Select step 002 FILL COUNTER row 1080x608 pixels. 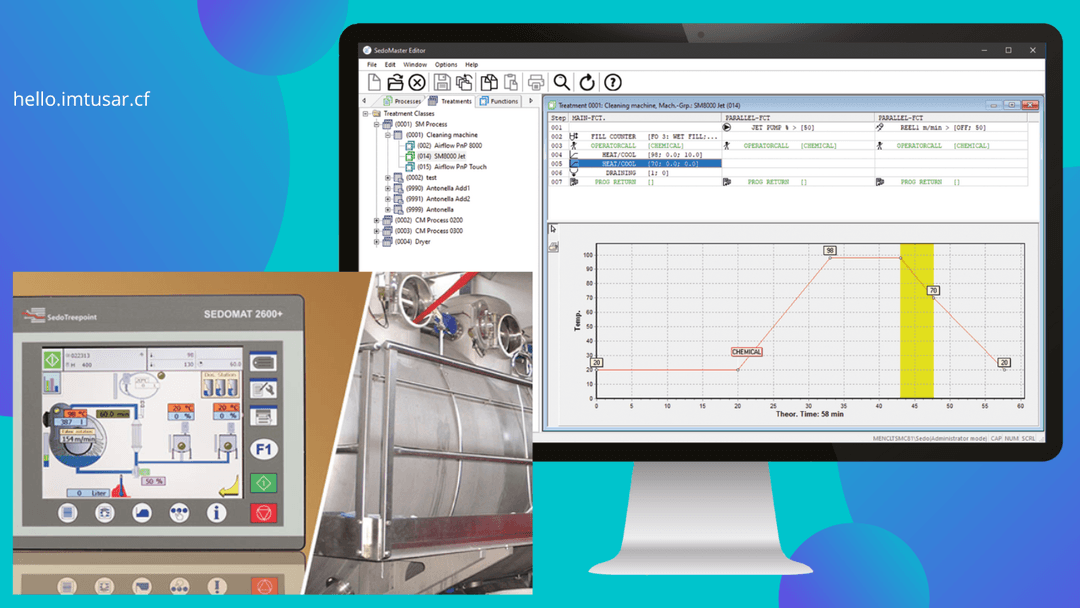pos(634,136)
